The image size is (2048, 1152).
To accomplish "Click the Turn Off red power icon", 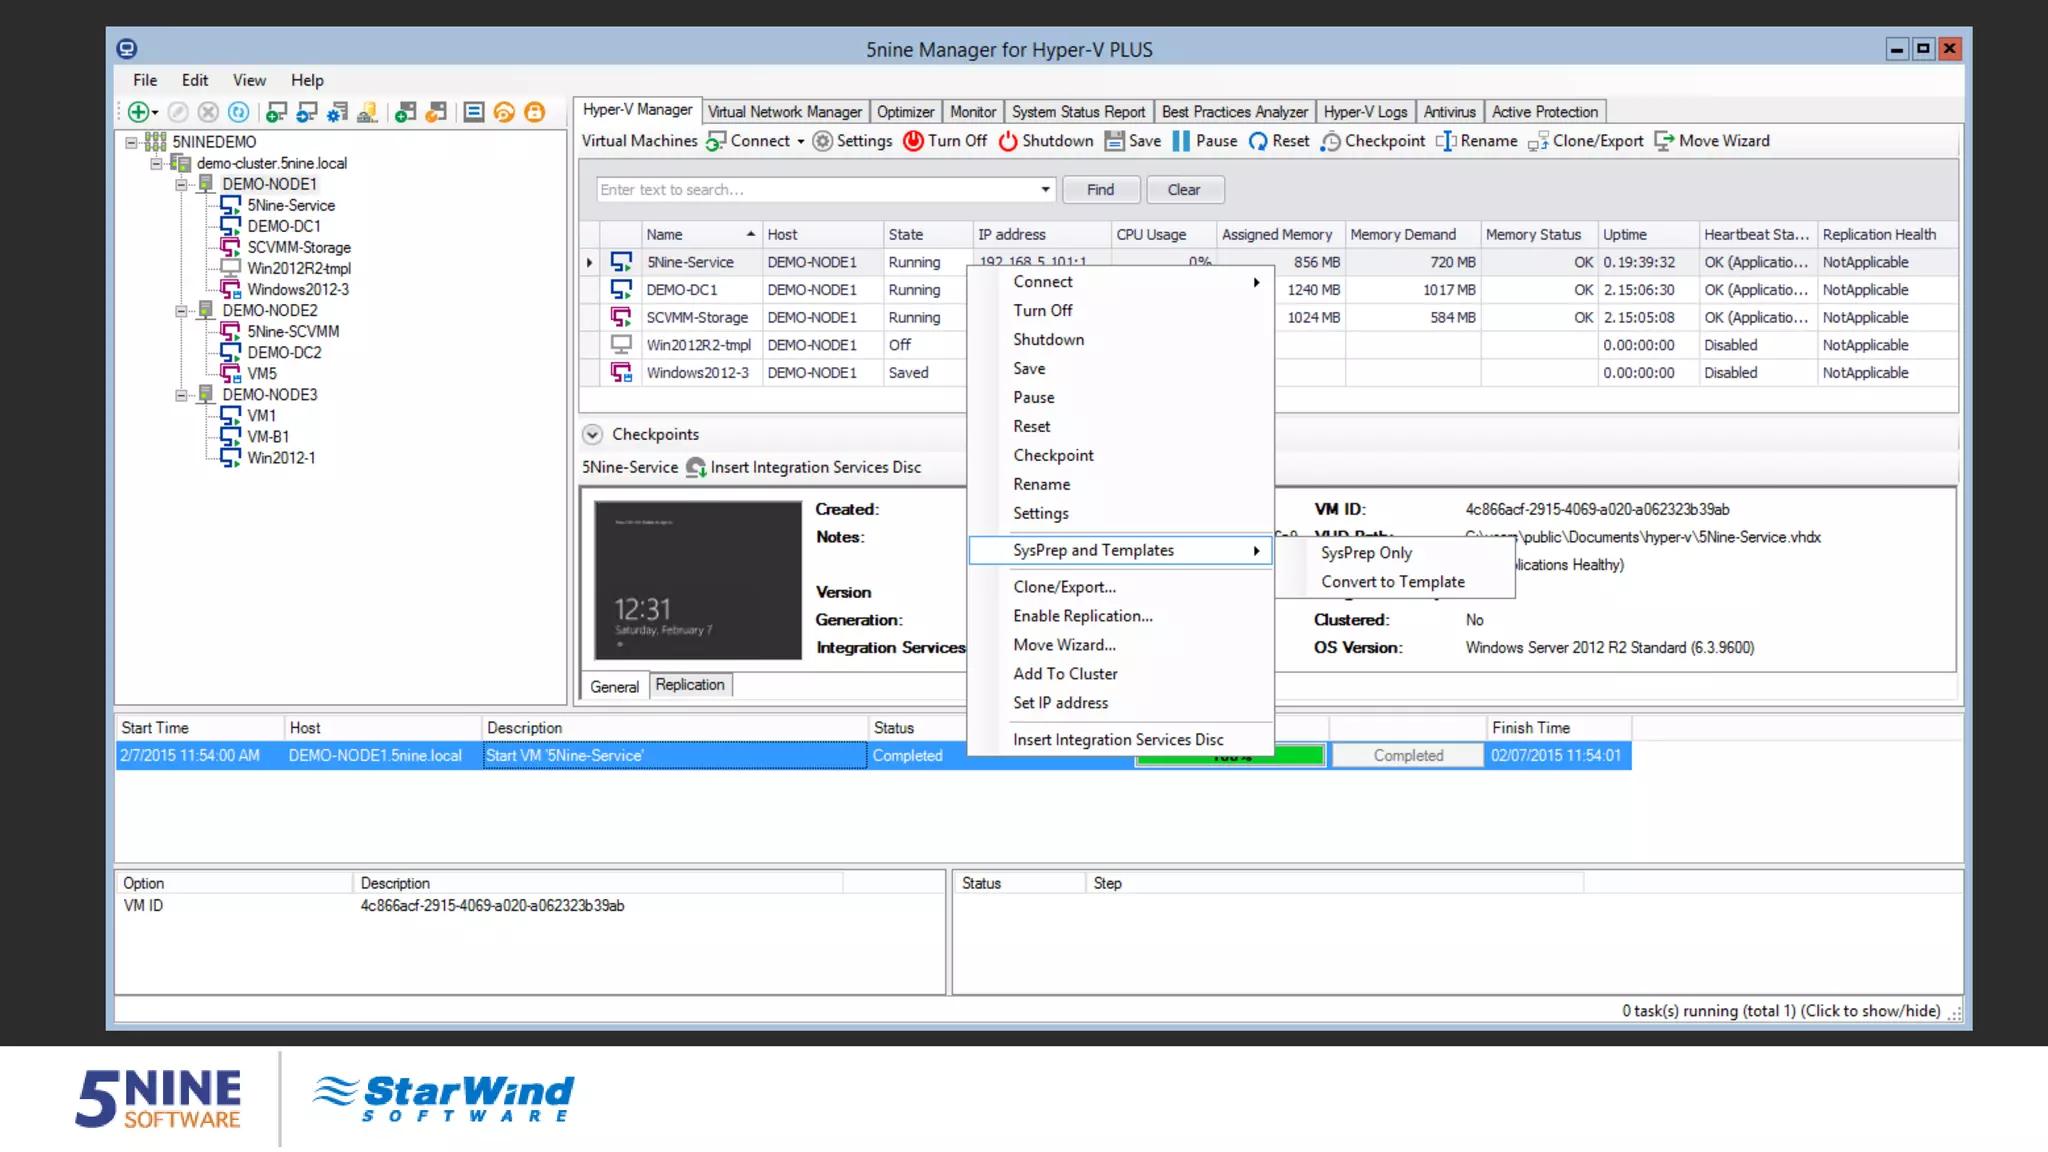I will coord(913,141).
